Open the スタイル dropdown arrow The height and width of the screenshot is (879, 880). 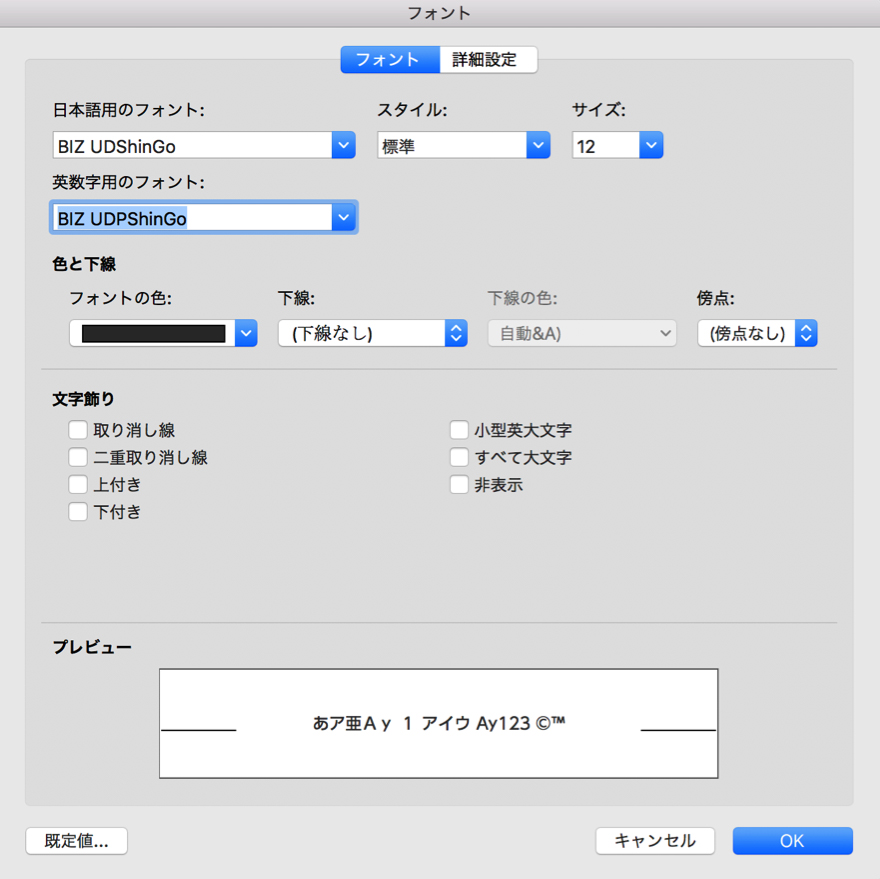pos(538,145)
